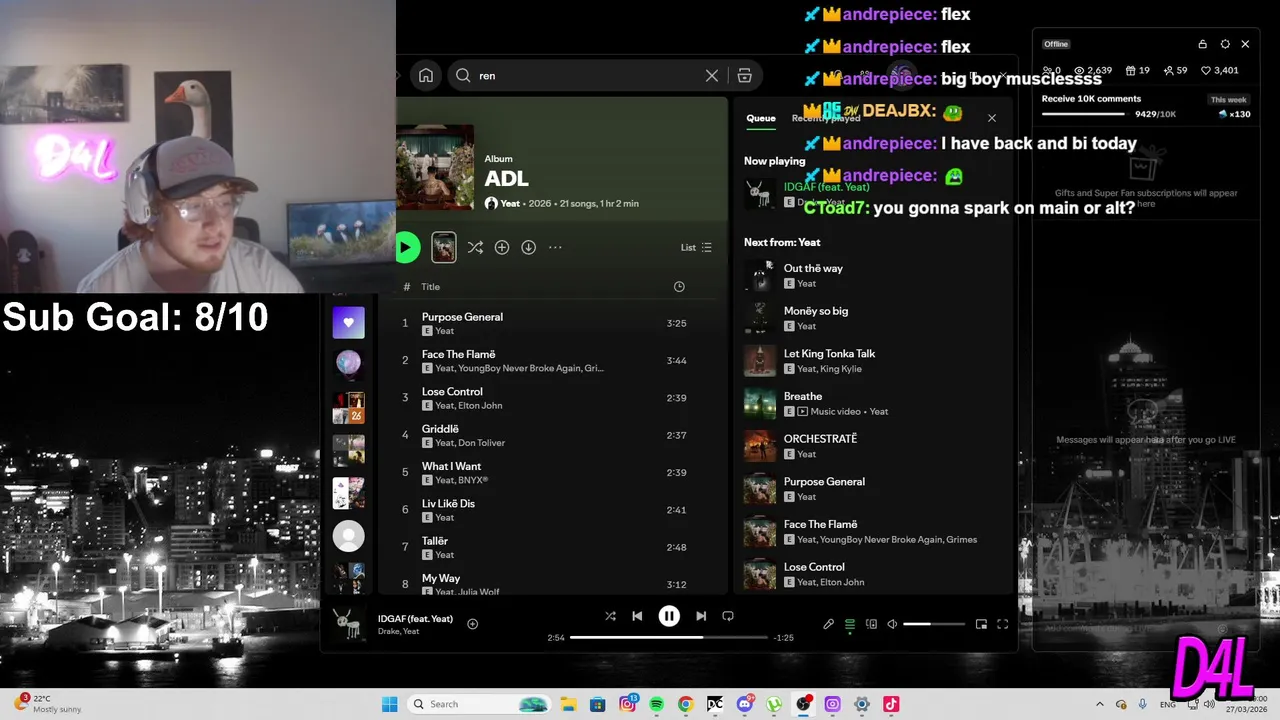Open currently playing IDGAF album art
The image size is (1280, 720).
pyautogui.click(x=348, y=624)
